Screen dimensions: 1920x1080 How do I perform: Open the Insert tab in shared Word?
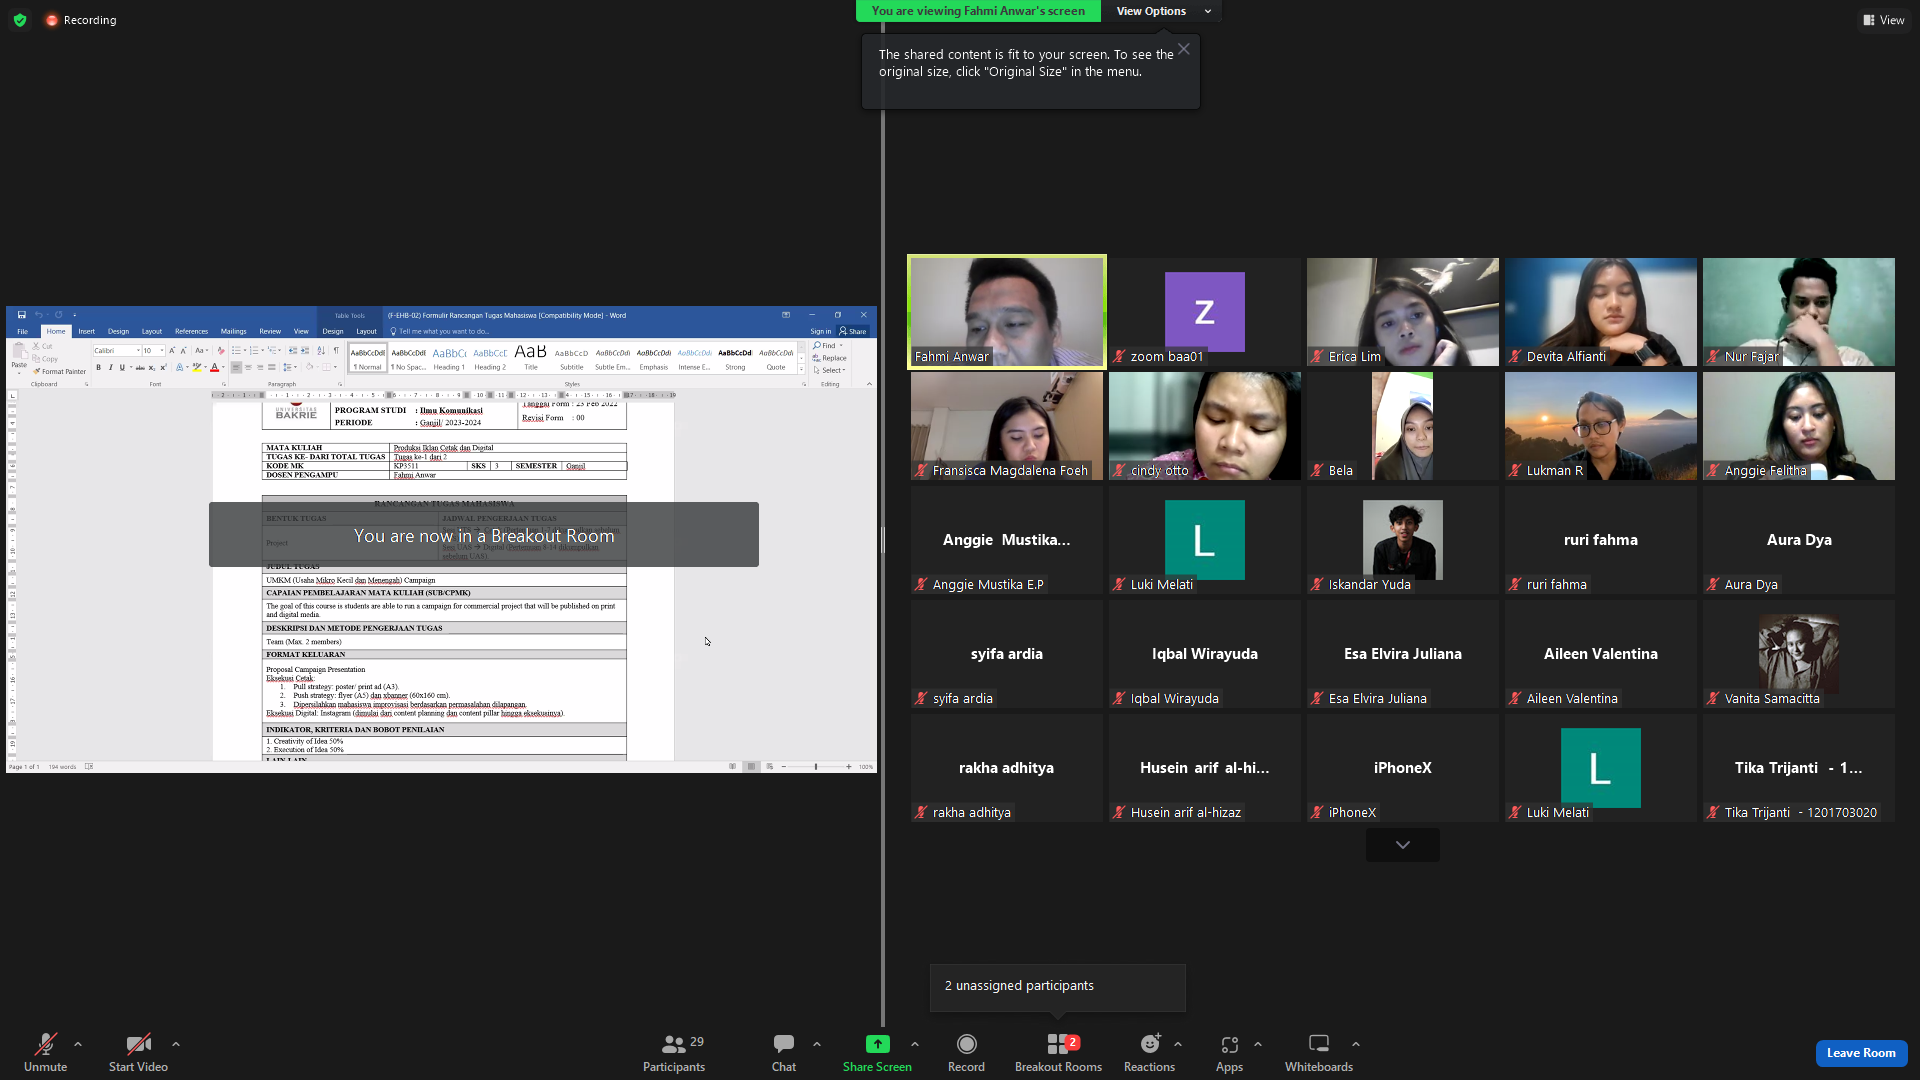[87, 331]
